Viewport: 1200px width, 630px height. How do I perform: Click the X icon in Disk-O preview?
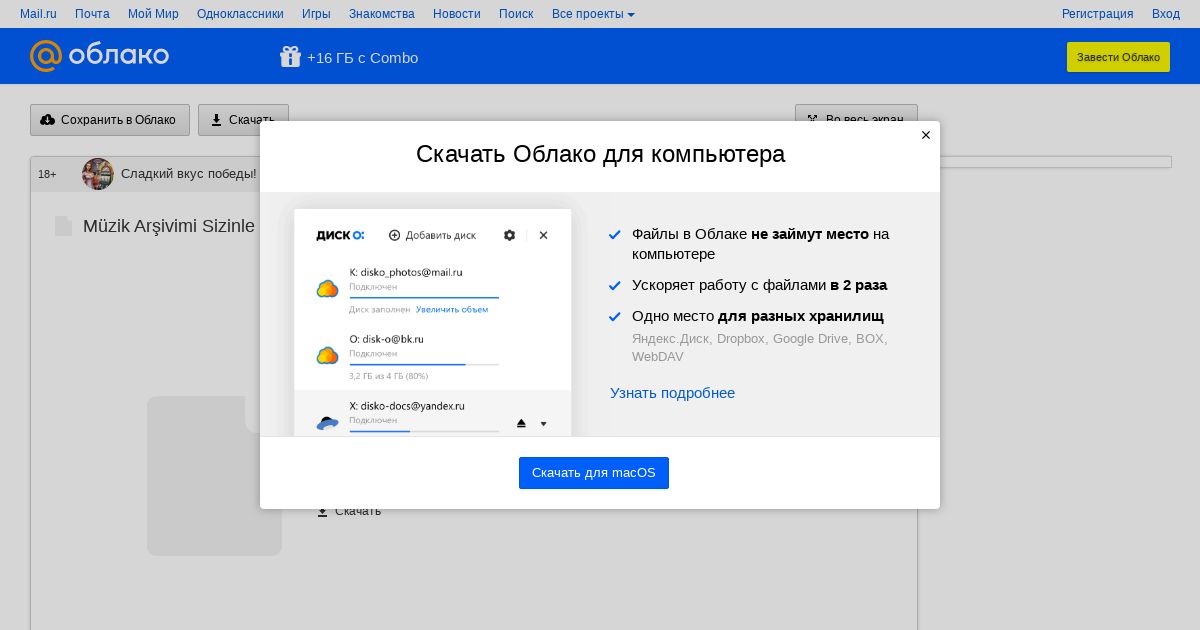click(543, 235)
